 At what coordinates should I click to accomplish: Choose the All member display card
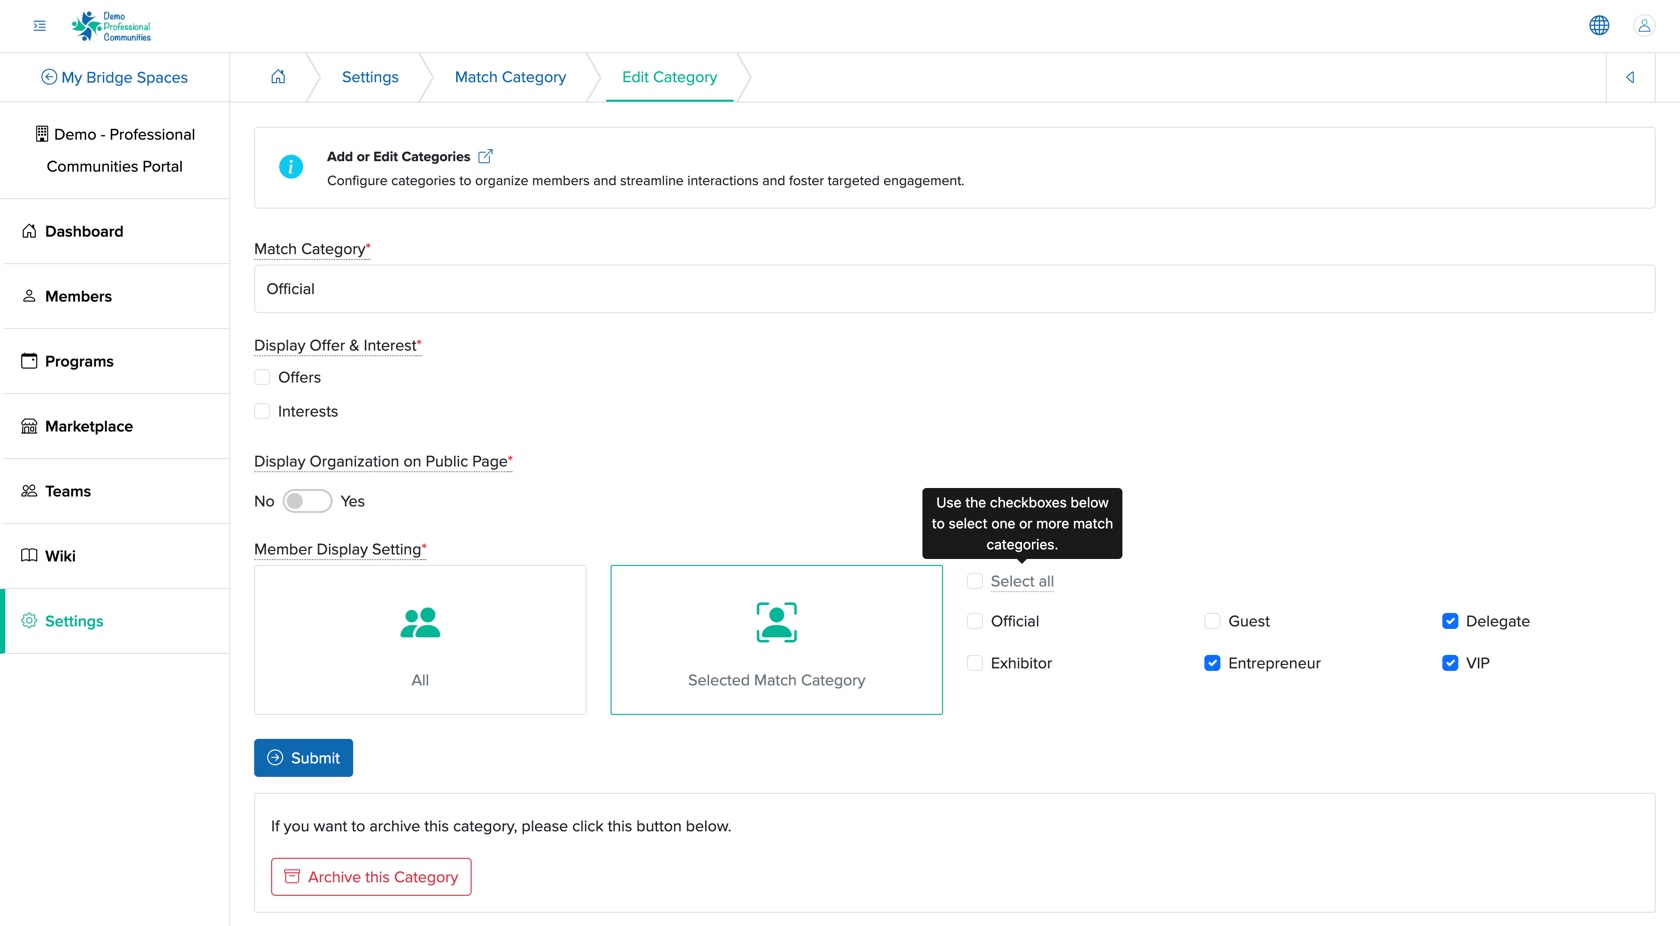point(420,640)
